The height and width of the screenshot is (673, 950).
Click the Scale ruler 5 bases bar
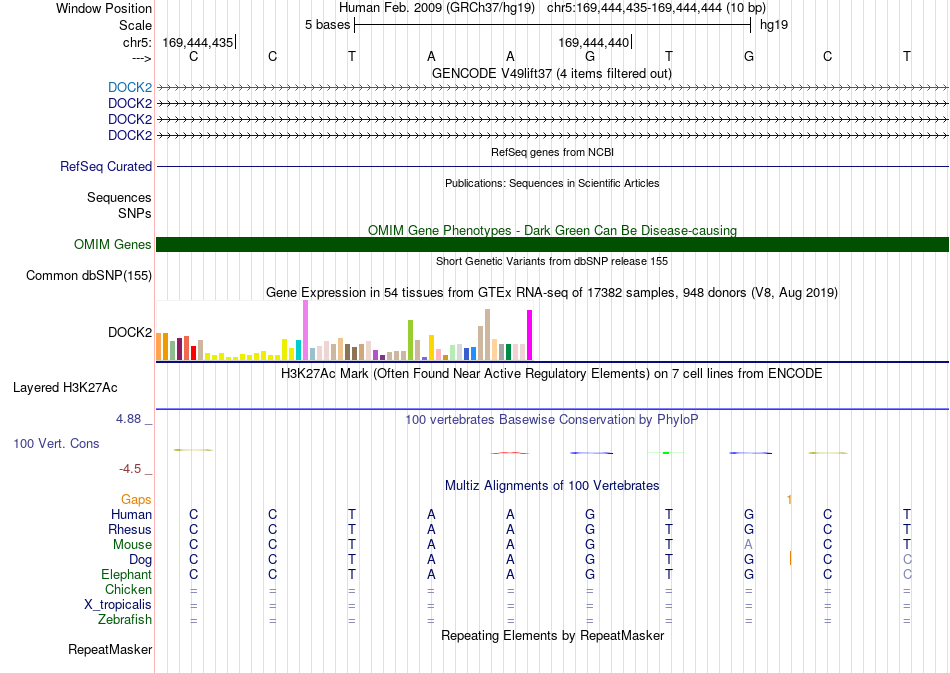pos(553,25)
